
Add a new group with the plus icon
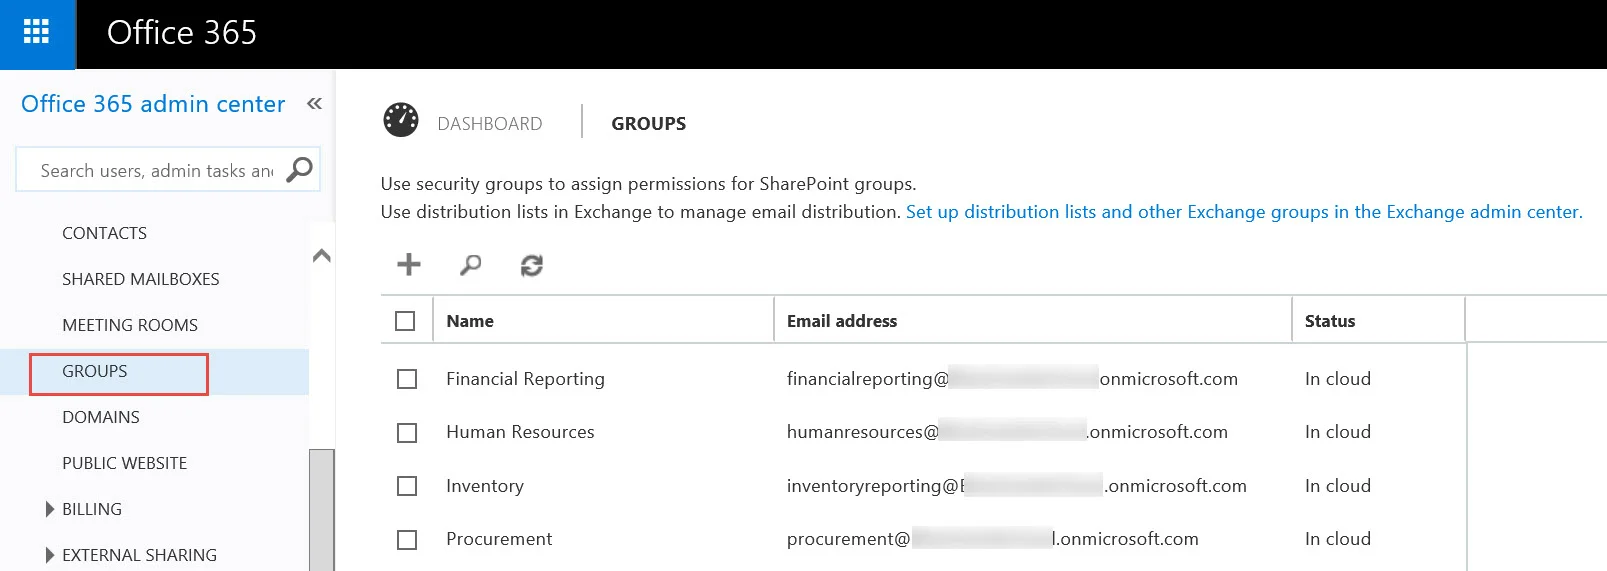pyautogui.click(x=409, y=264)
